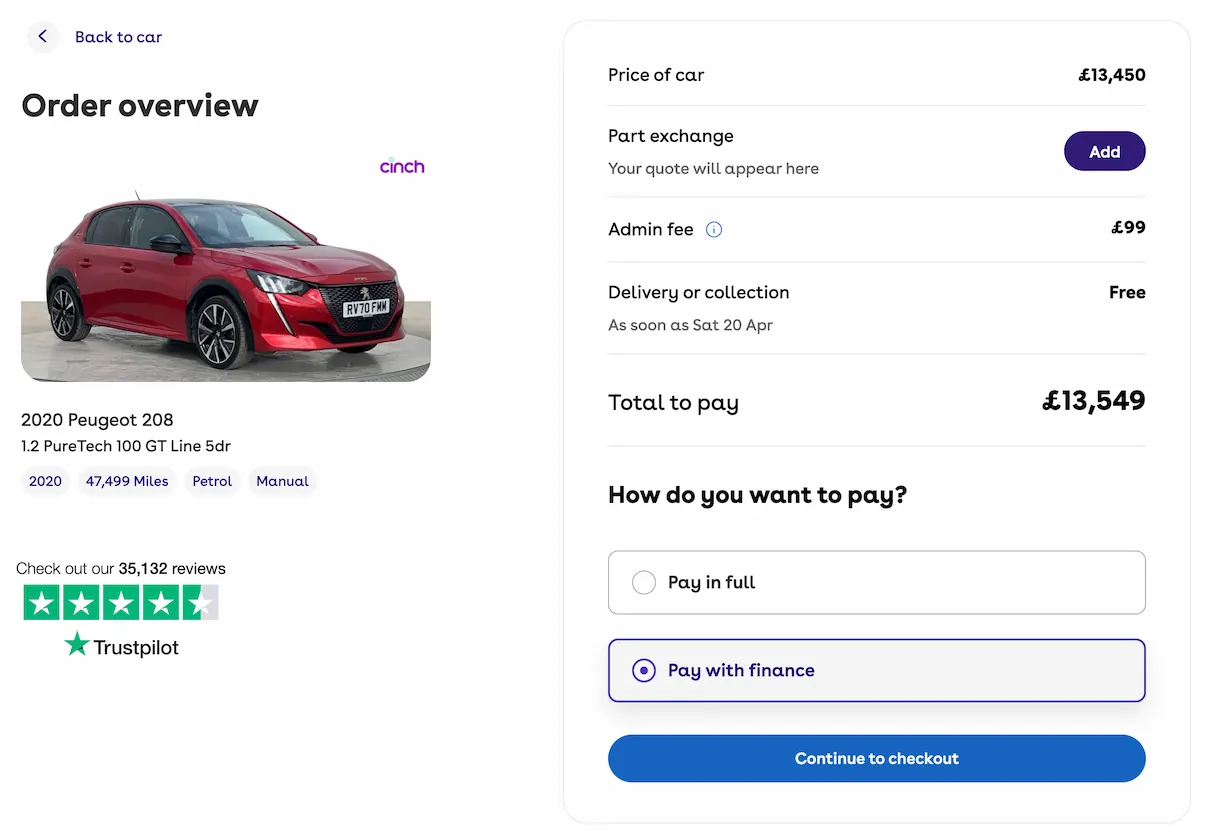
Task: Click the Trustpilot green star logo
Action: point(77,646)
